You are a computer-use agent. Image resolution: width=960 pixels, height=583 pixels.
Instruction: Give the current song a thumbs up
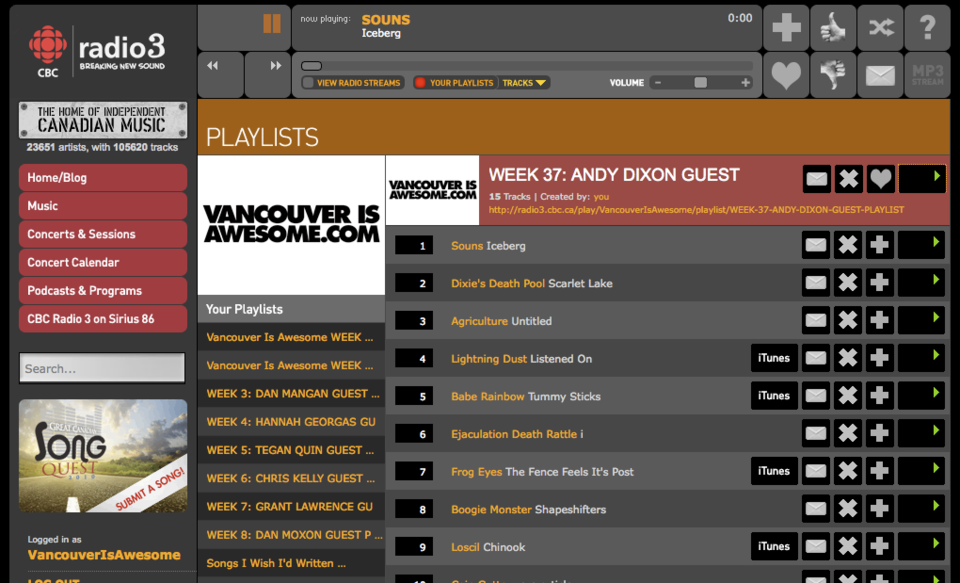click(833, 28)
